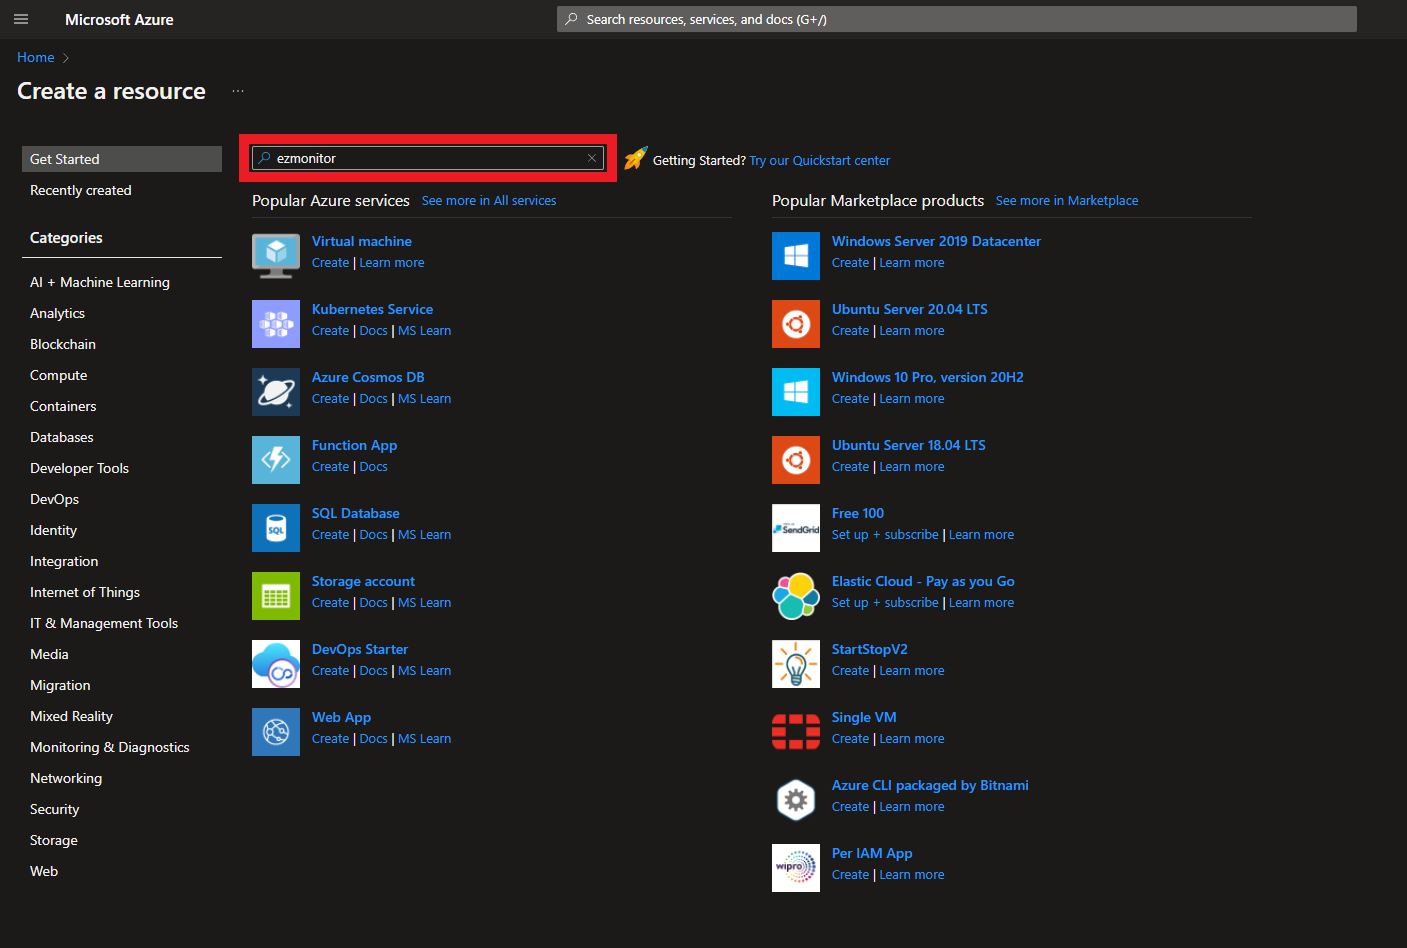Open the Media category
Screen dimensions: 1407x948
(x=49, y=654)
